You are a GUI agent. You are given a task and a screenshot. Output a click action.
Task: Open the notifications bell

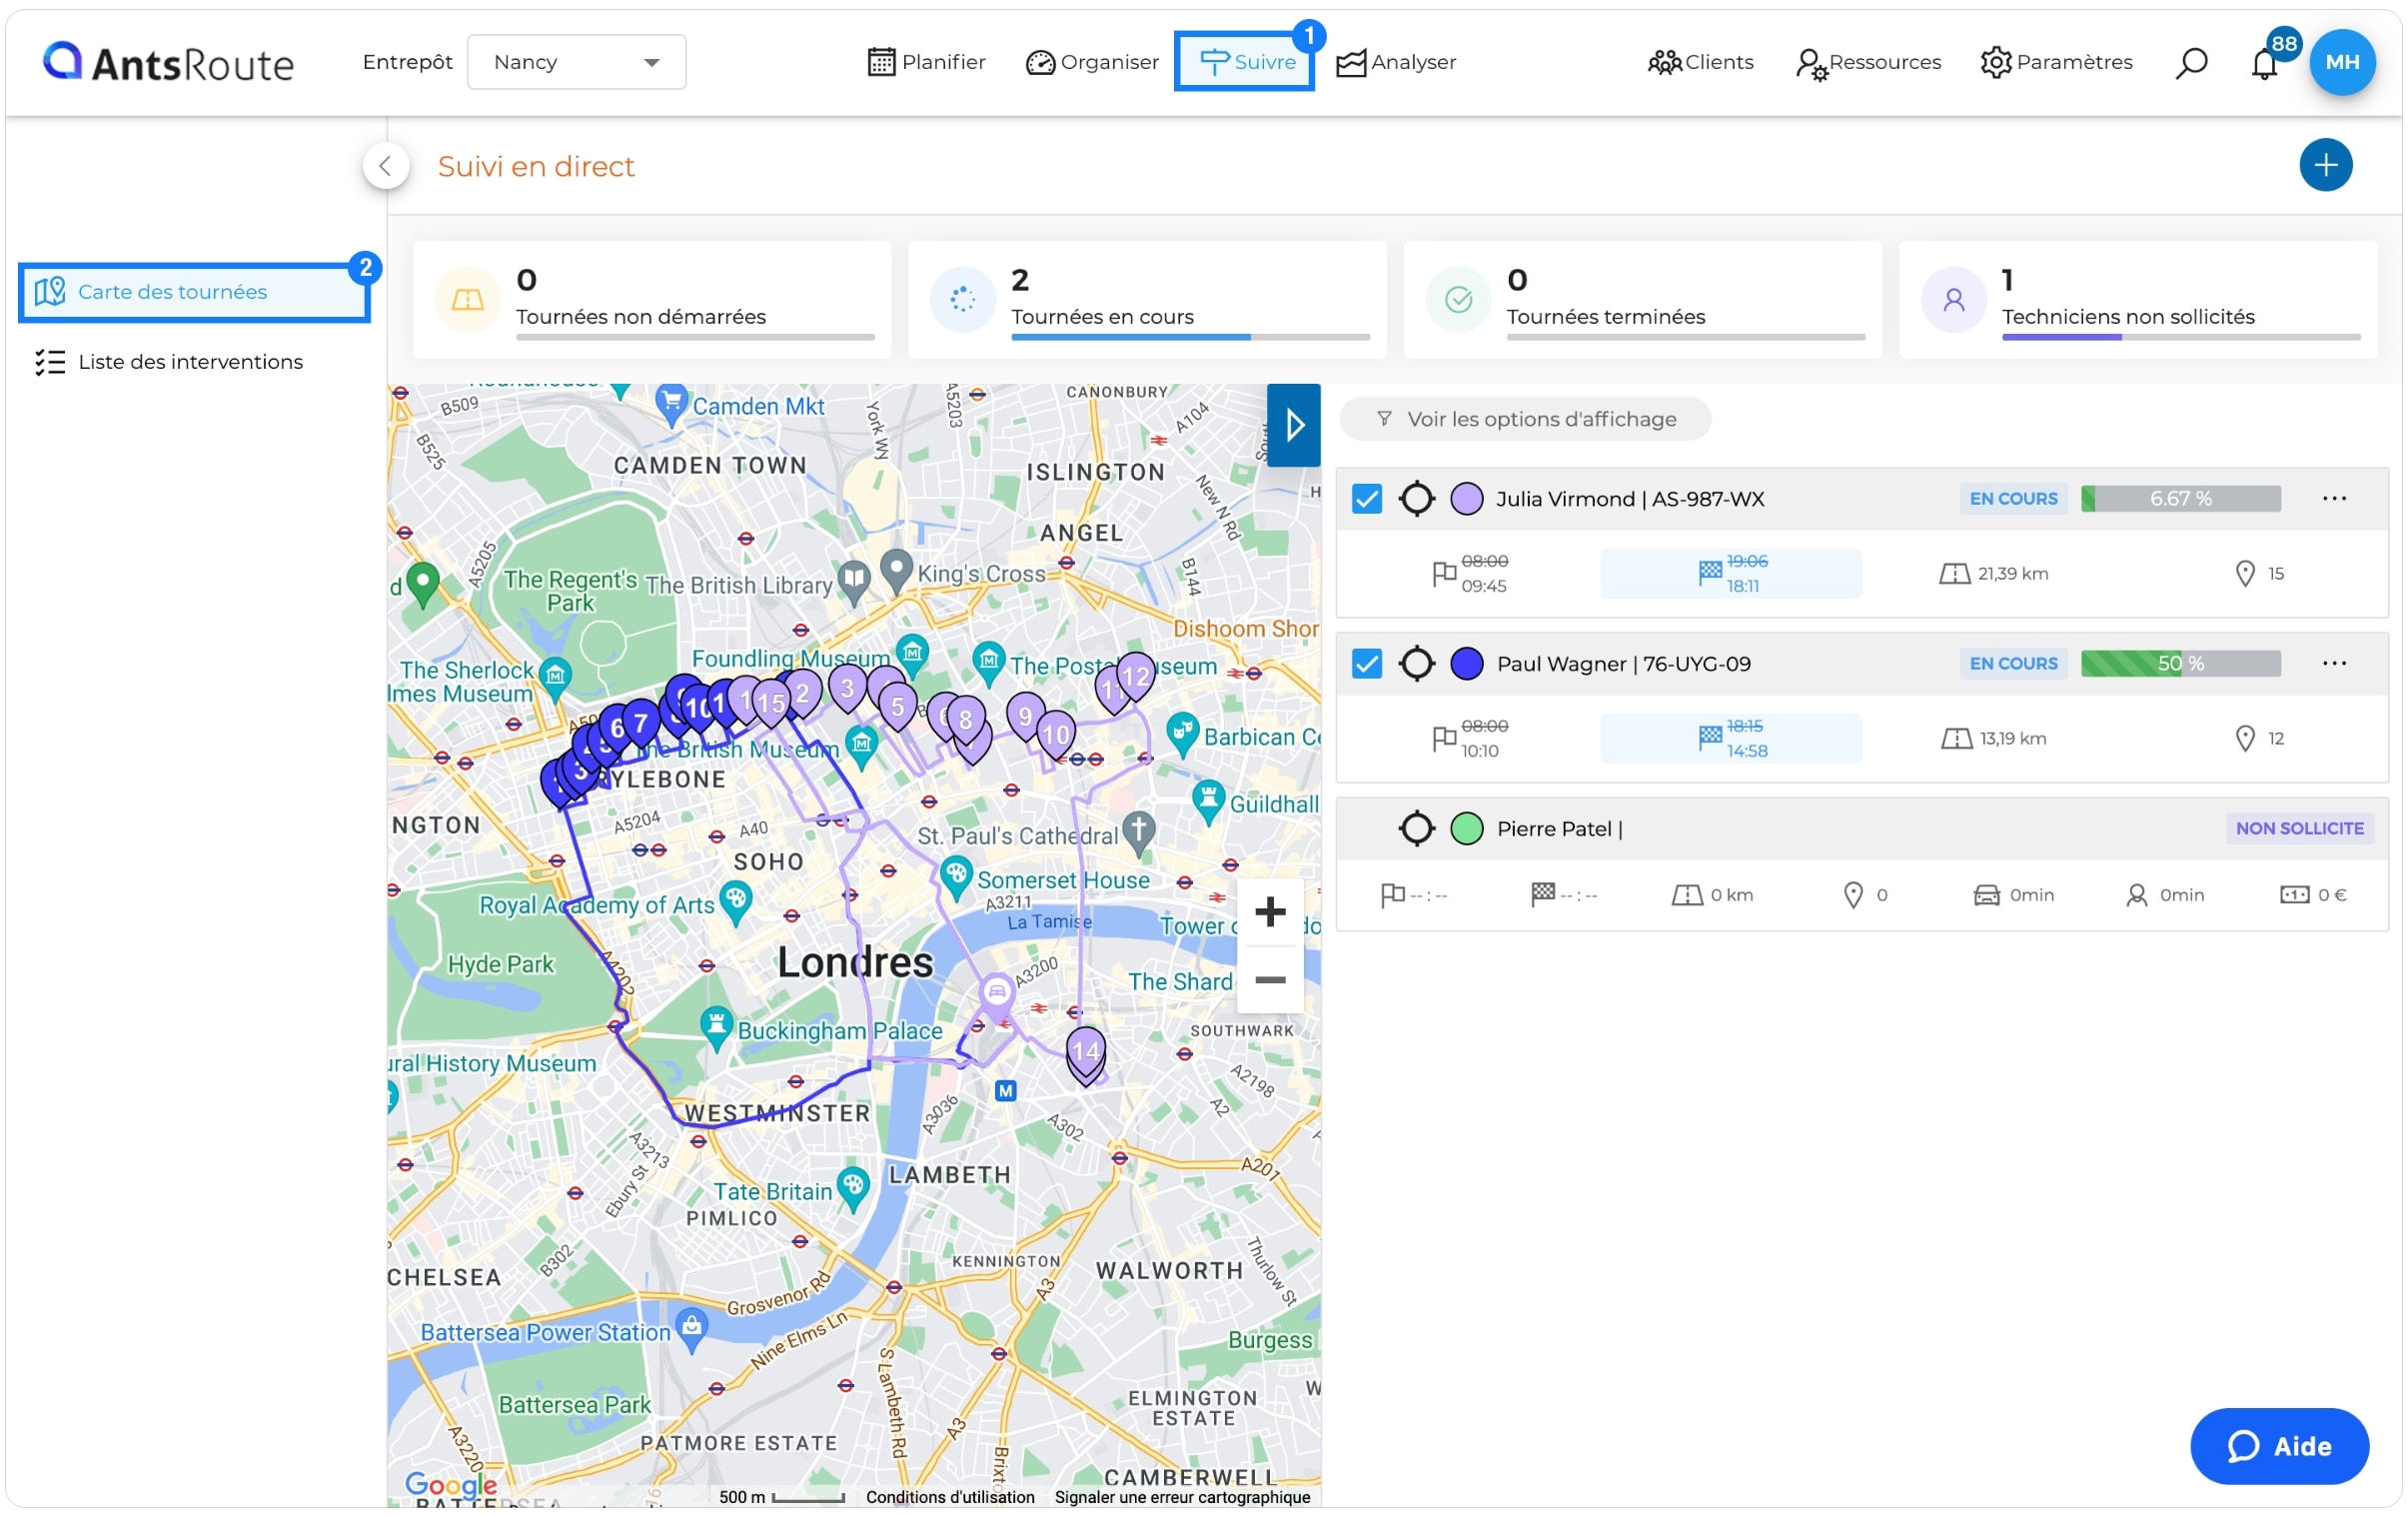pos(2264,62)
